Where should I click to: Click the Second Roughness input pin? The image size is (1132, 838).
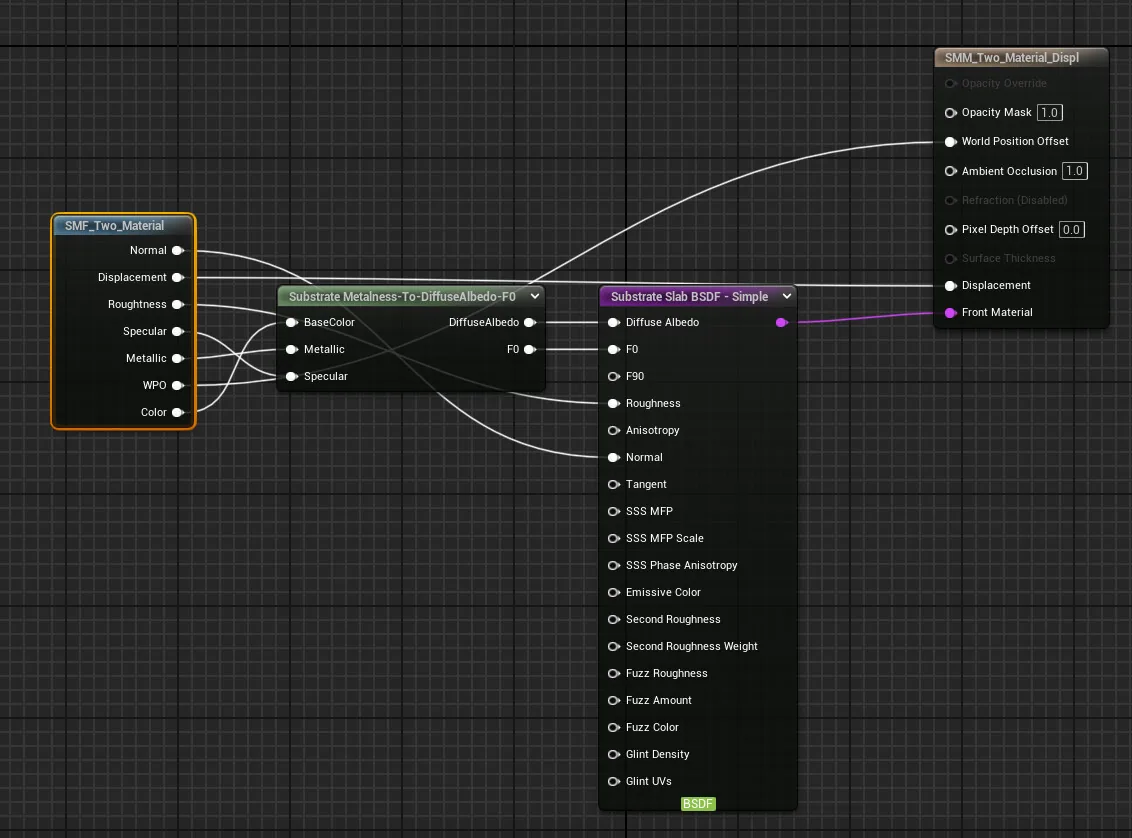pos(614,619)
